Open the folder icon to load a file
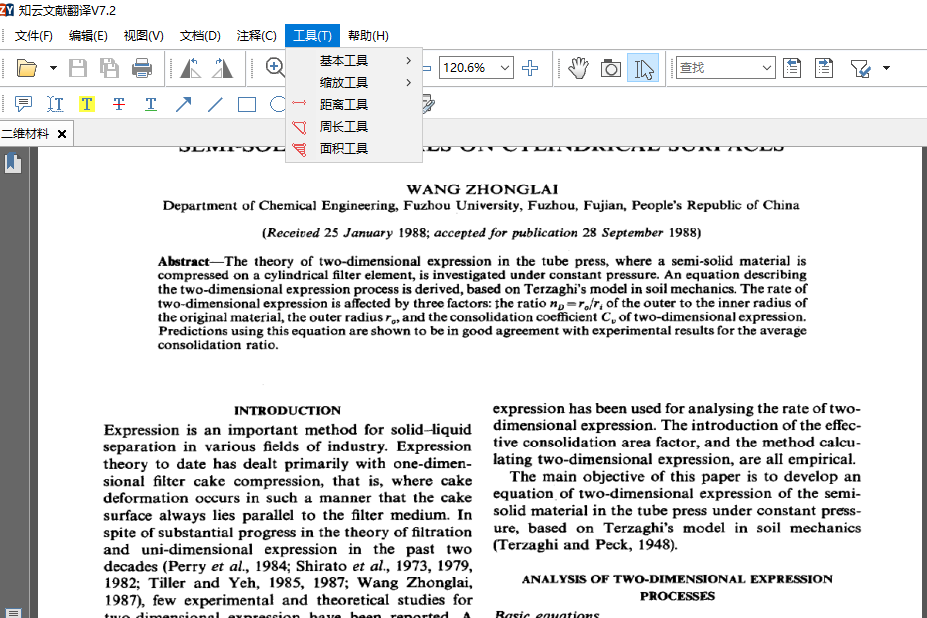This screenshot has height=618, width=927. coord(27,68)
